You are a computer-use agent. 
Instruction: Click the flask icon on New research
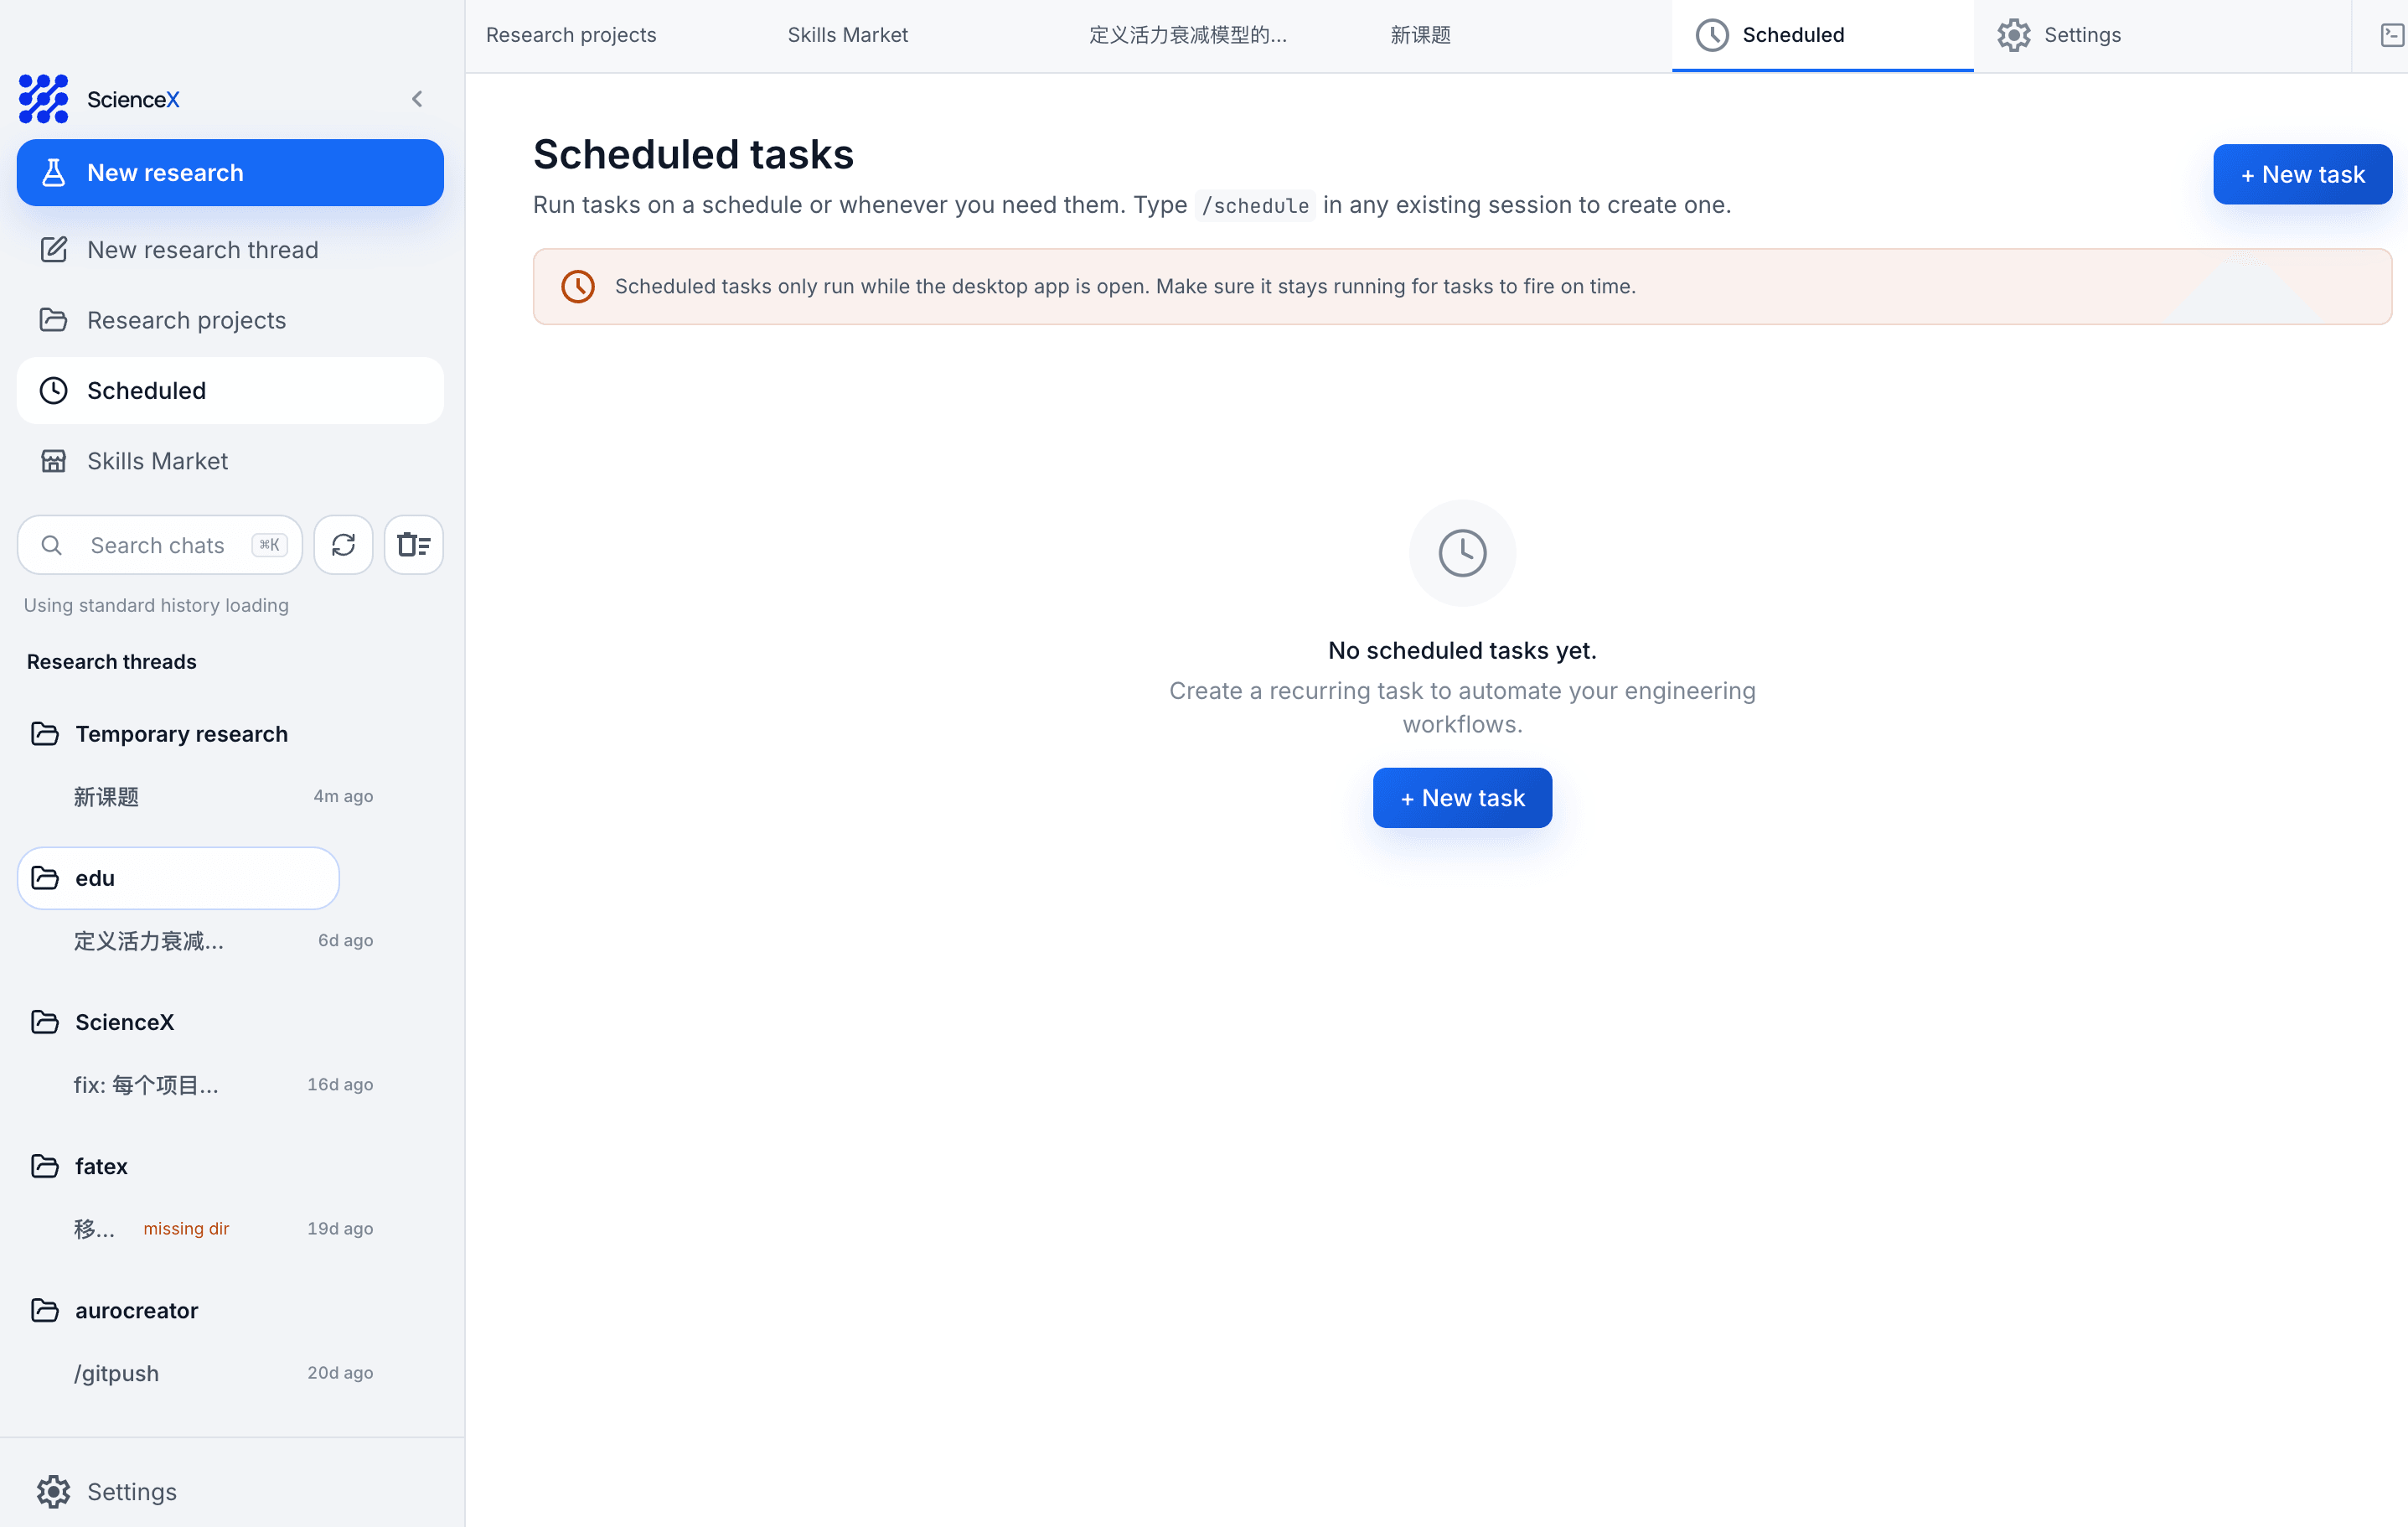[53, 173]
